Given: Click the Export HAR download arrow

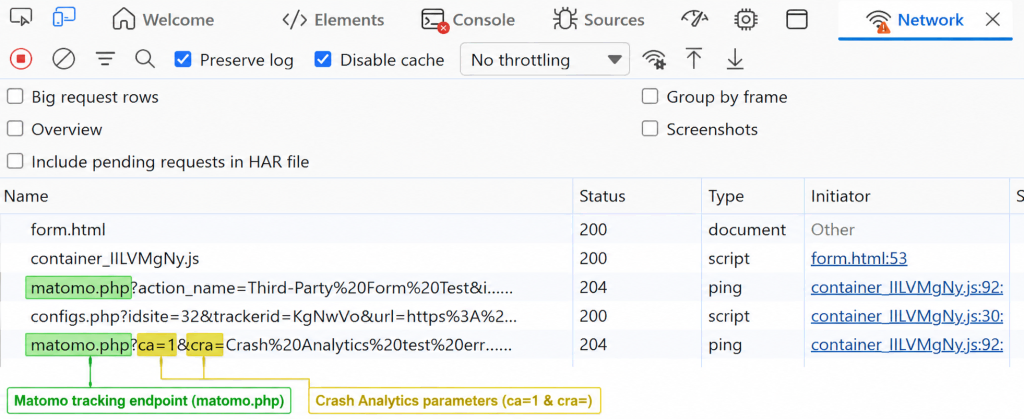Looking at the screenshot, I should tap(735, 59).
